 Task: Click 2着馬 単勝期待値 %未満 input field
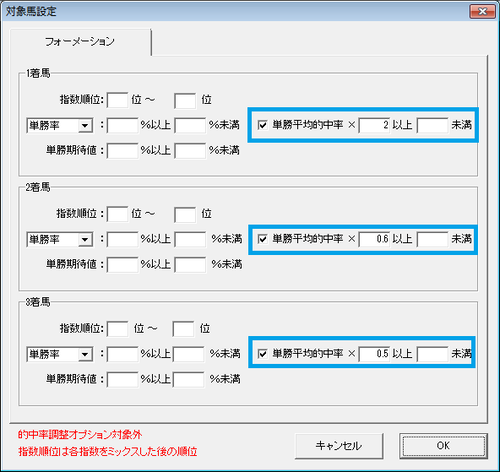coord(190,265)
